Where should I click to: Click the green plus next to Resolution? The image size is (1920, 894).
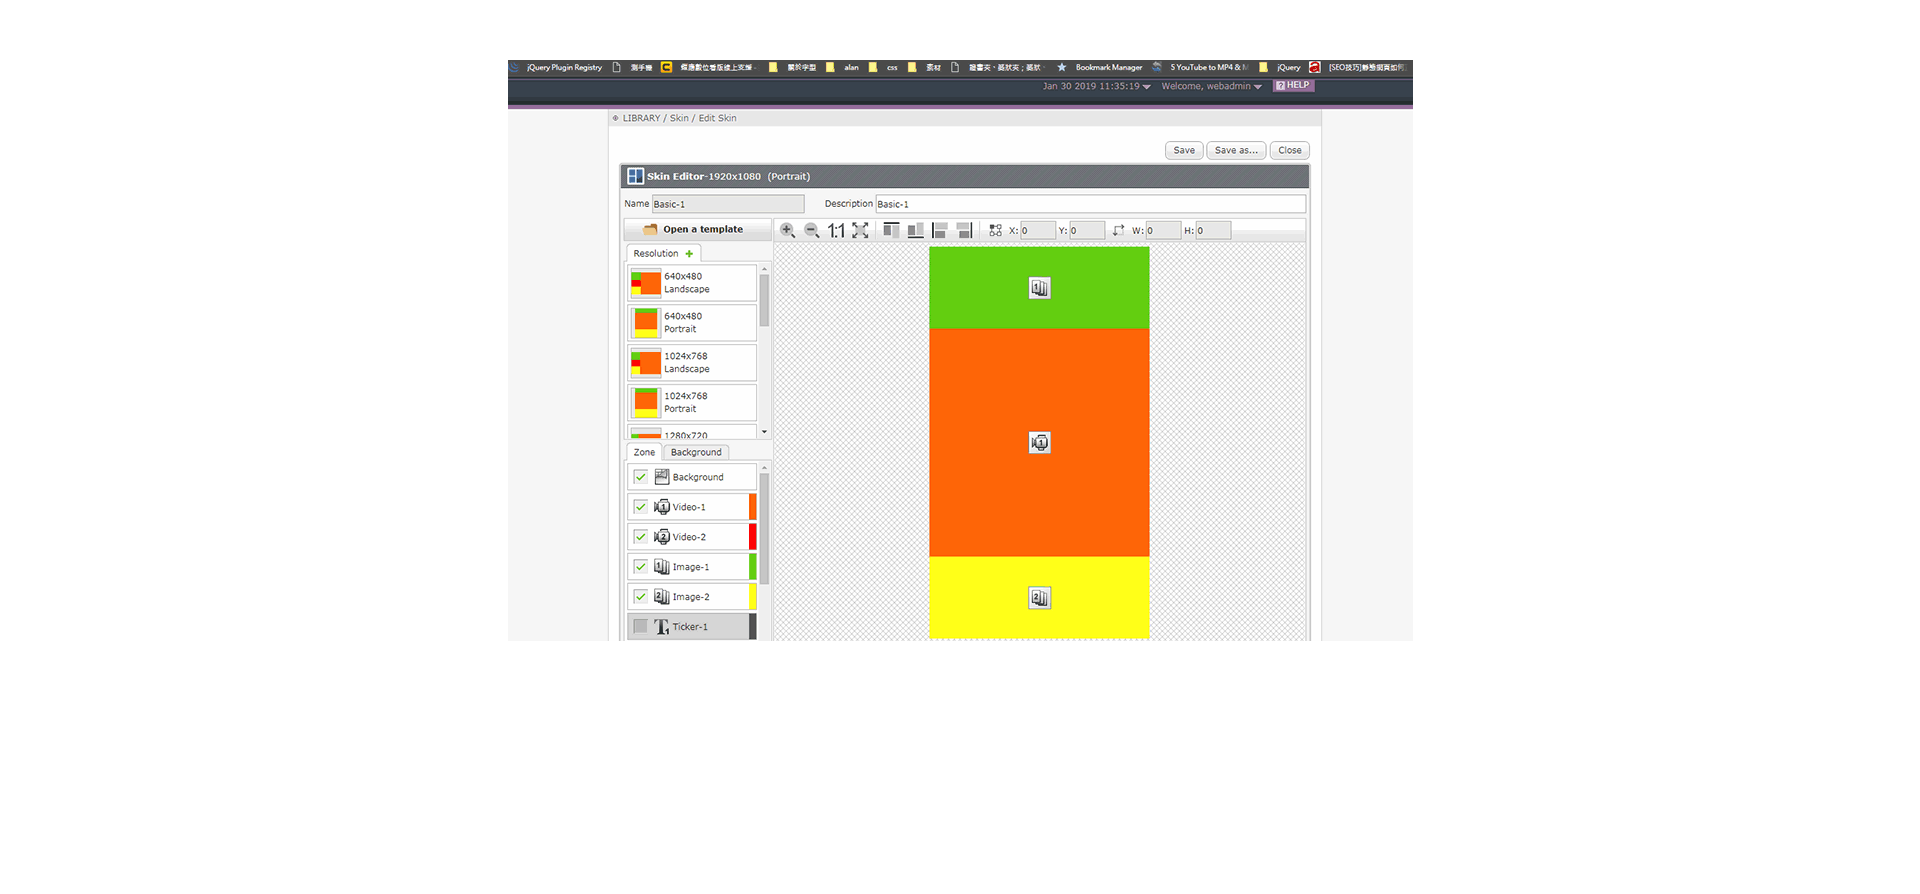click(x=689, y=254)
